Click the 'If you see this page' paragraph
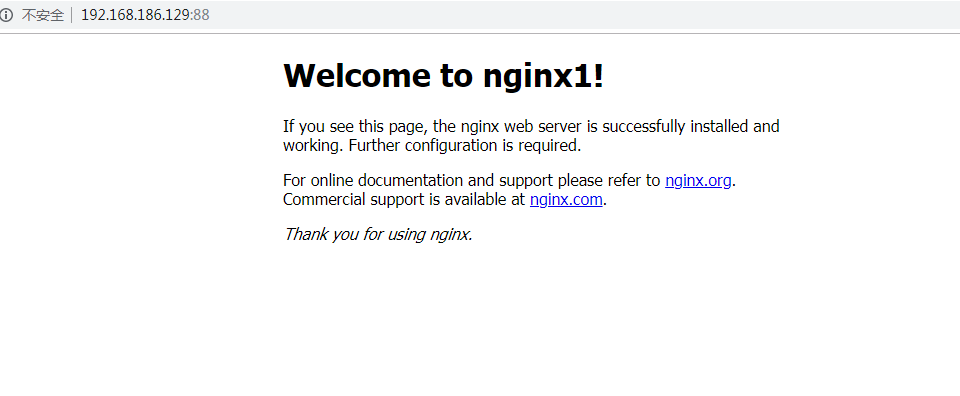This screenshot has width=960, height=396. 531,136
